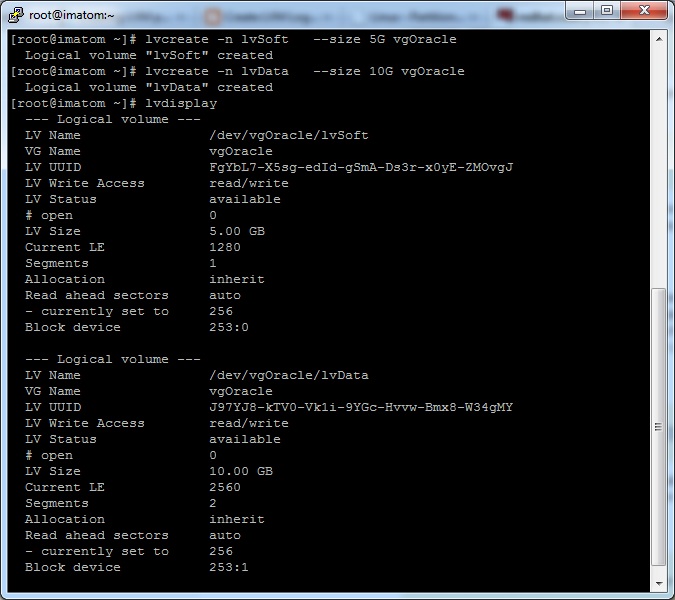The image size is (675, 600).
Task: Maximize the root@imatom terminal window
Action: pyautogui.click(x=607, y=11)
